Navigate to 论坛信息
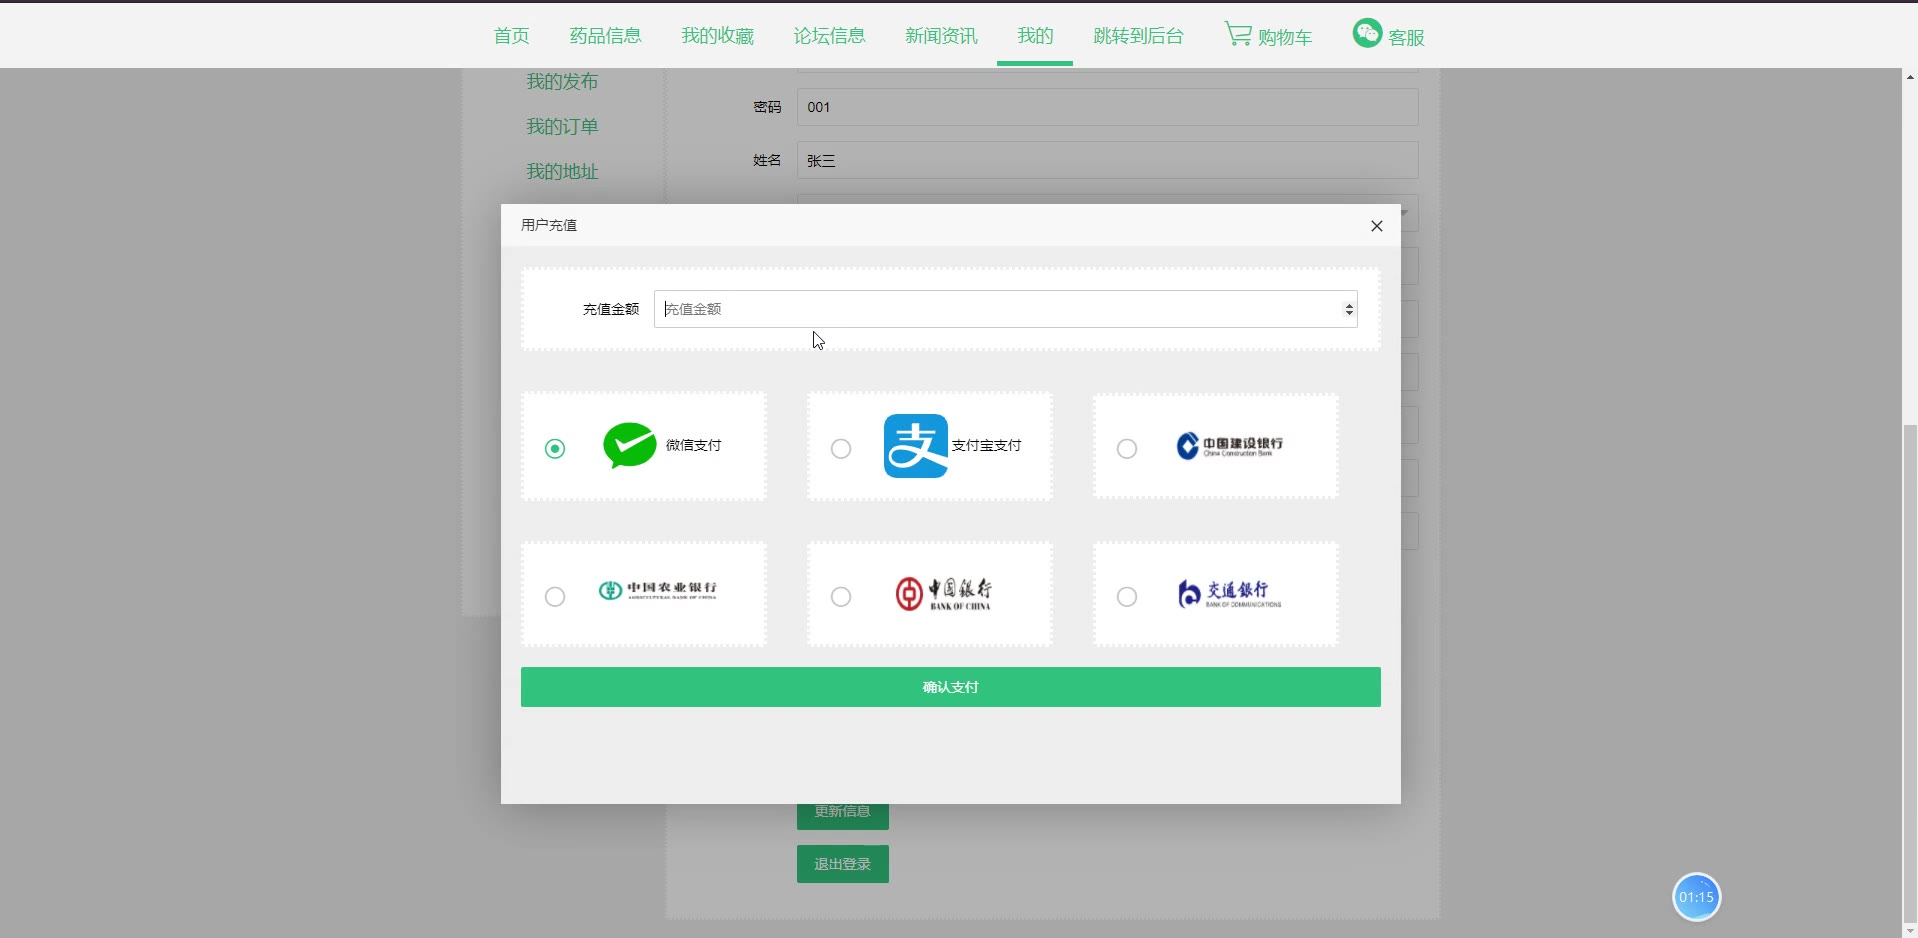Screen dimensions: 1918x938 [x=830, y=36]
